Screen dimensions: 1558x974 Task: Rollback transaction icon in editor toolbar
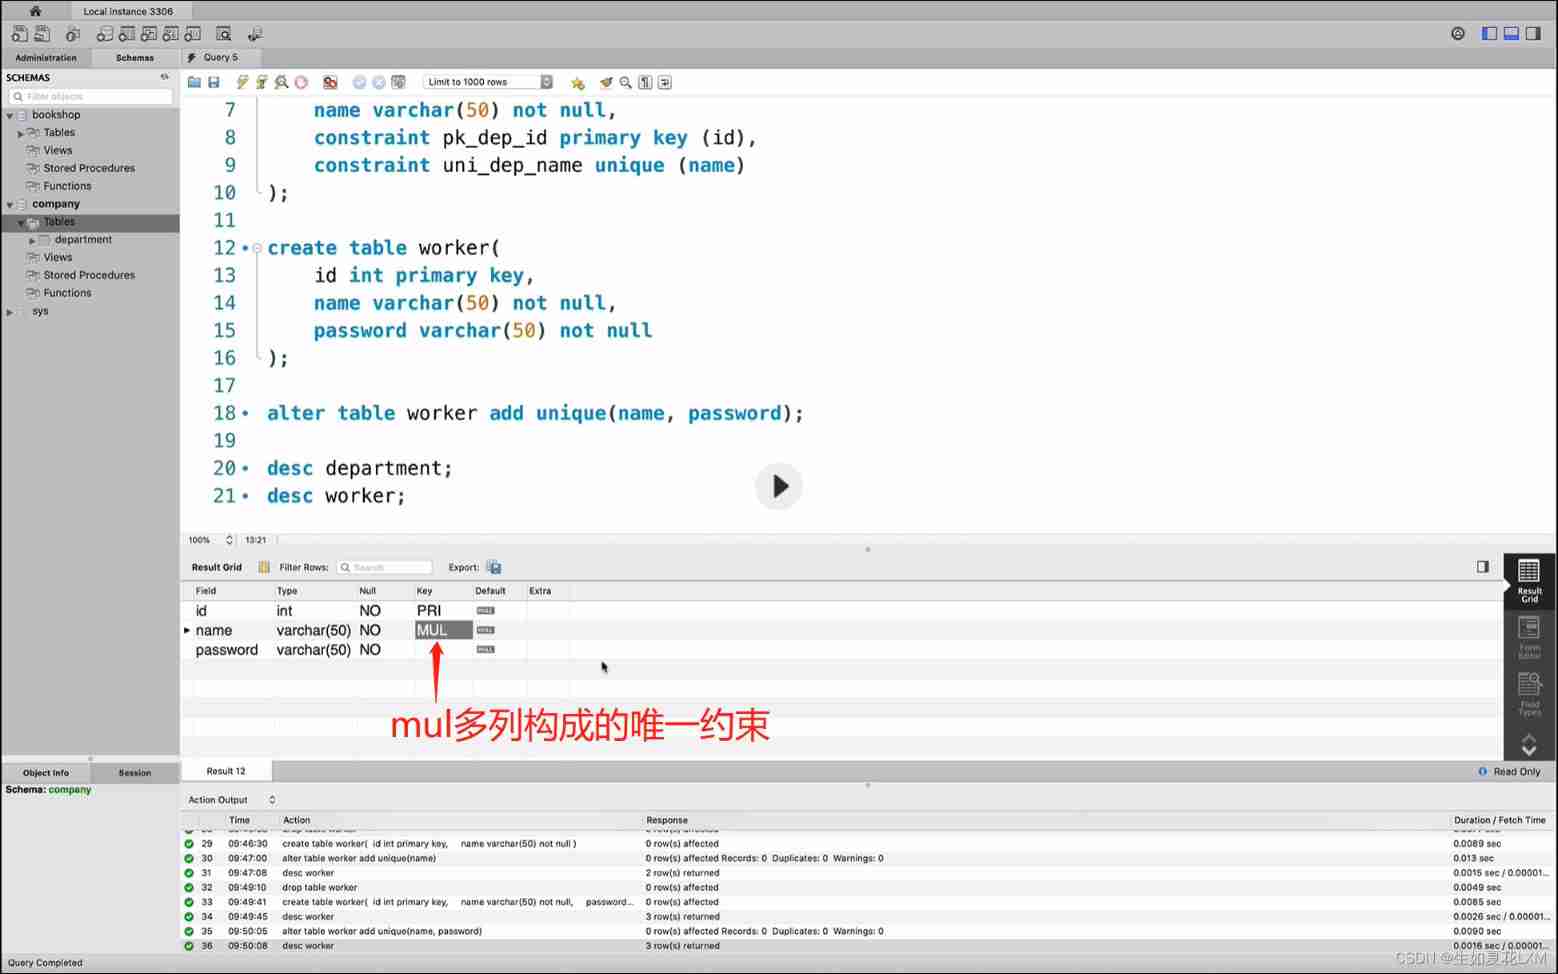coord(379,82)
